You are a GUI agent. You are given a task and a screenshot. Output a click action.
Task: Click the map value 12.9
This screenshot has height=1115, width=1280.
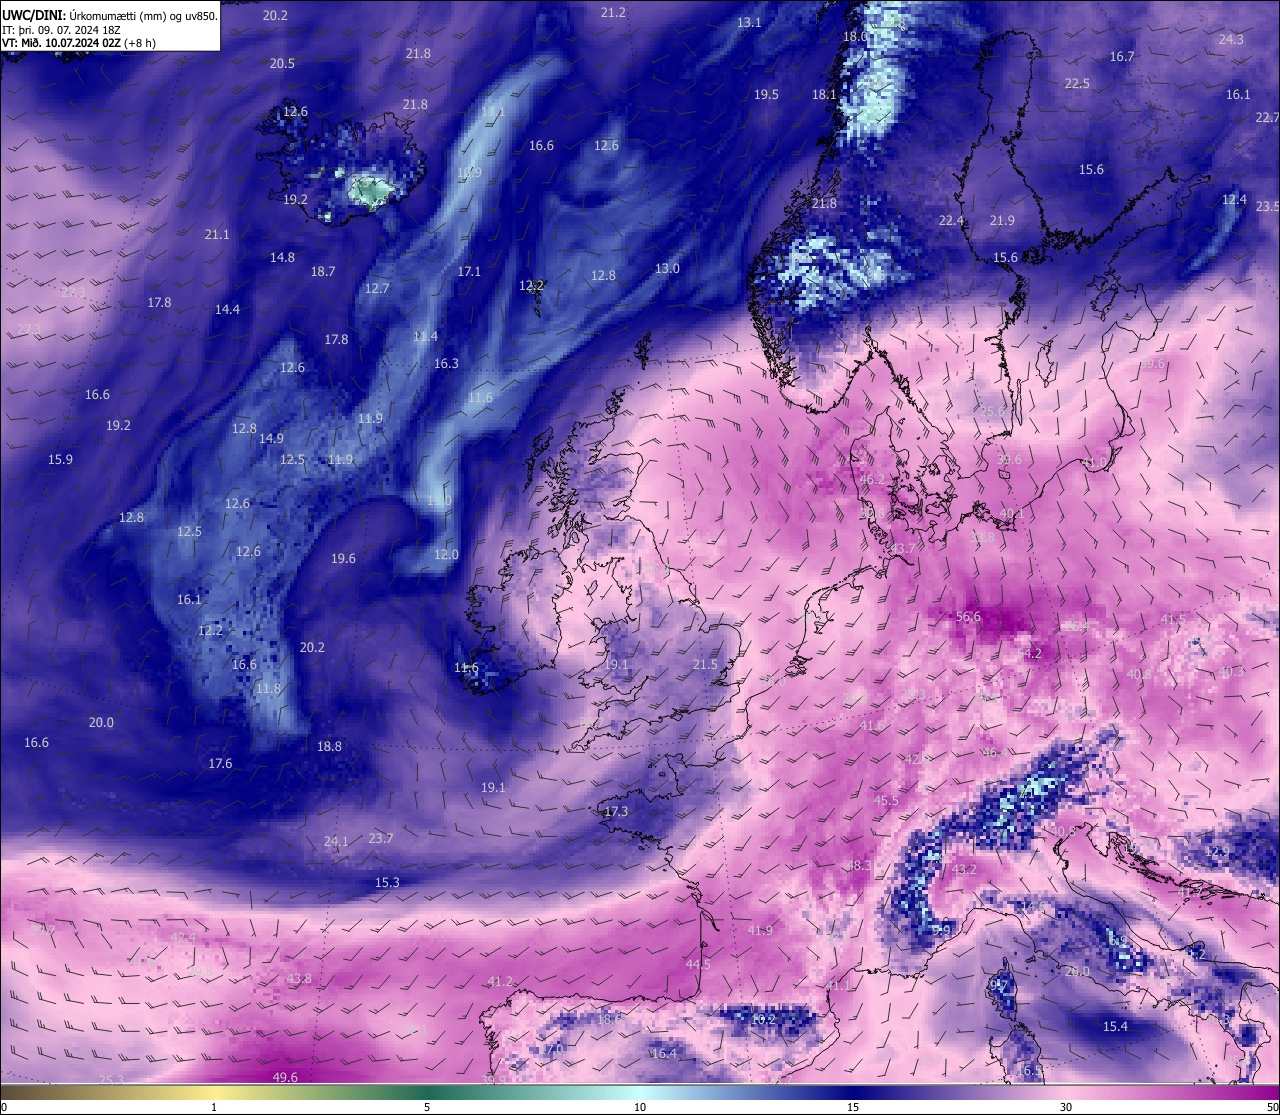(x=1216, y=851)
